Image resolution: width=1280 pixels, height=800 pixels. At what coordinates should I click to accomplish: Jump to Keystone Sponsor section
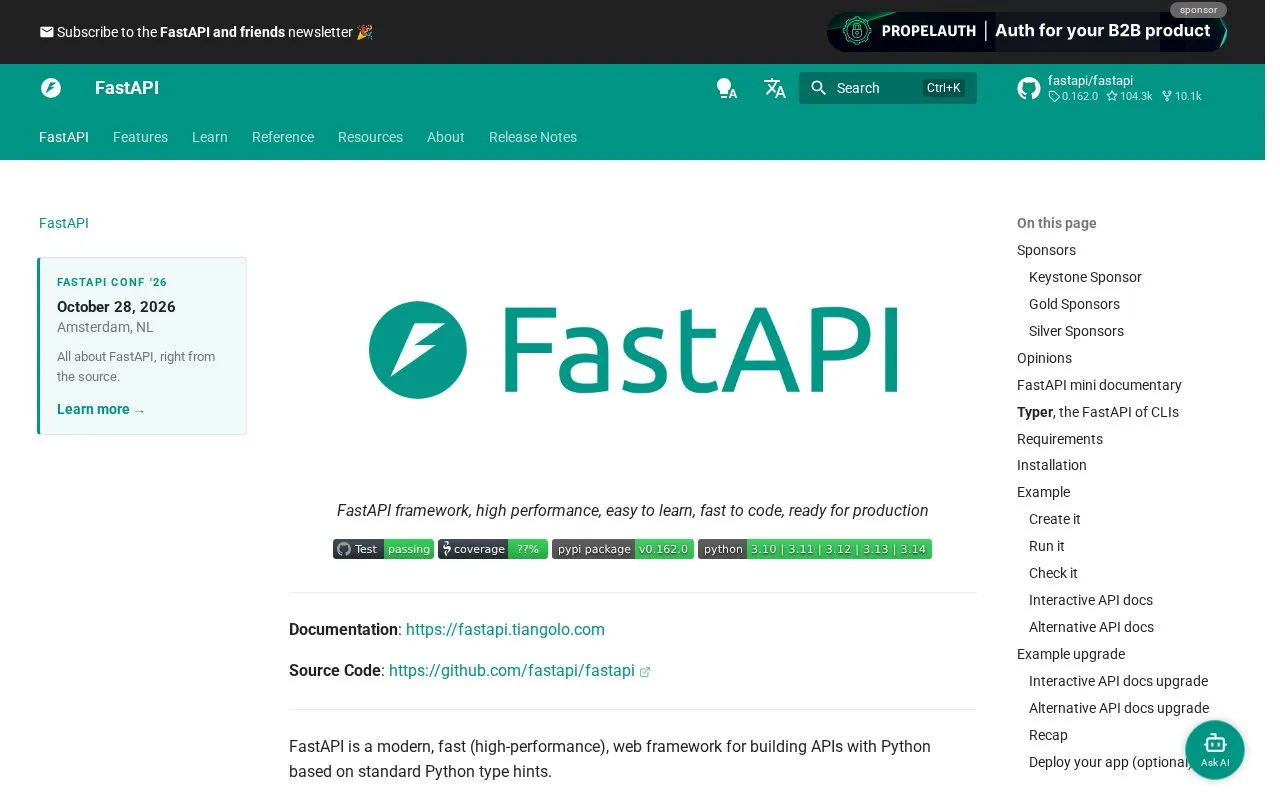click(x=1085, y=277)
